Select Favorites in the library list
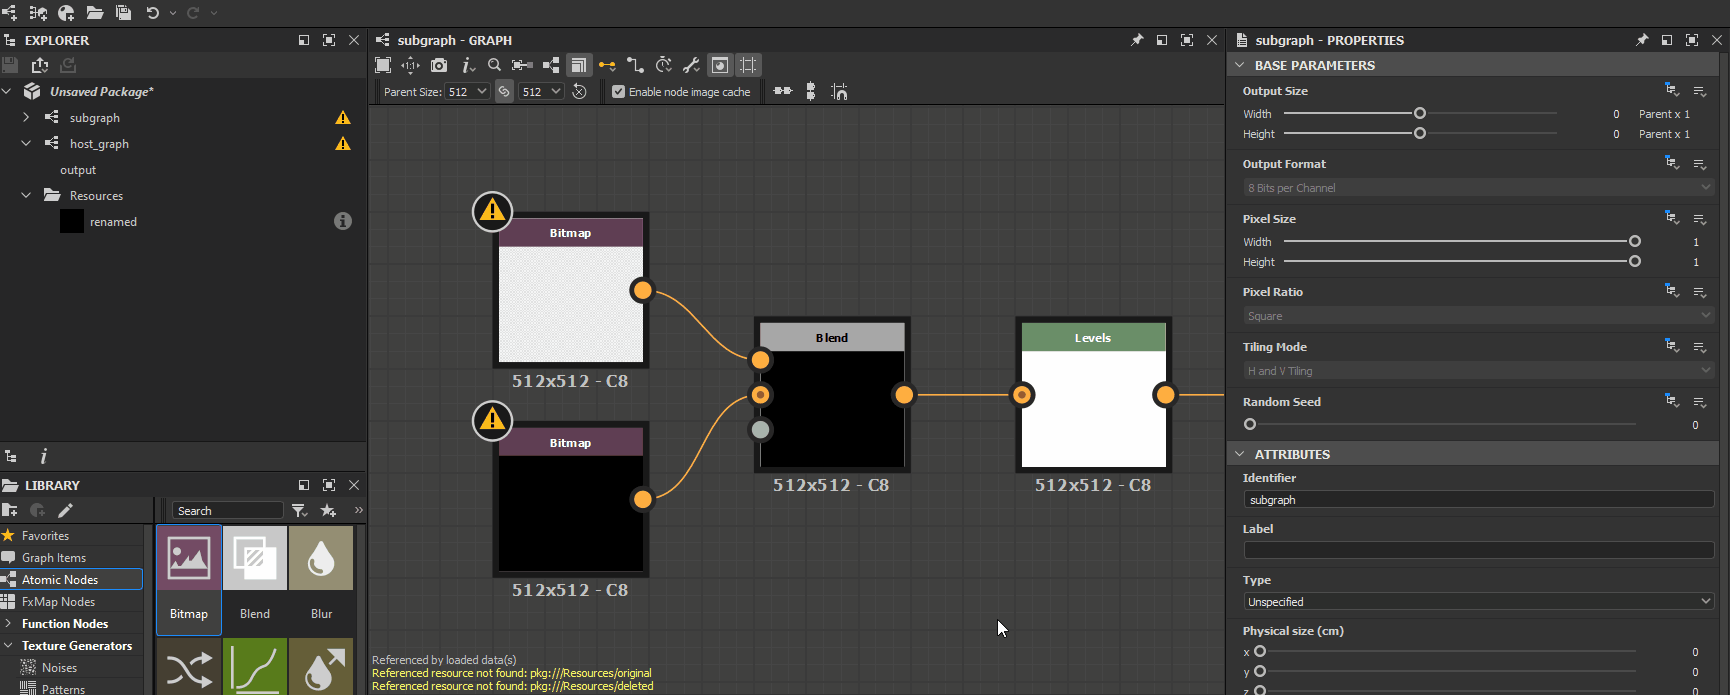The height and width of the screenshot is (695, 1730). click(x=46, y=536)
